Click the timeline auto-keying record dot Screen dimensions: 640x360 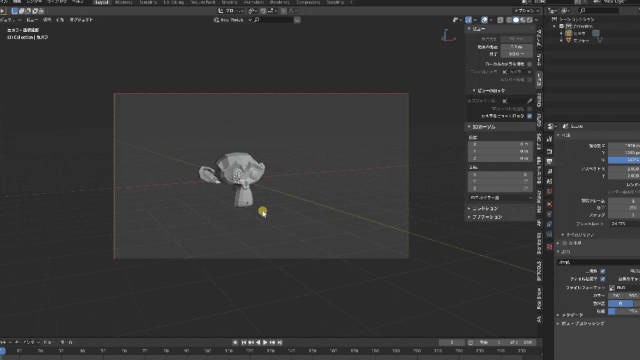coord(235,342)
